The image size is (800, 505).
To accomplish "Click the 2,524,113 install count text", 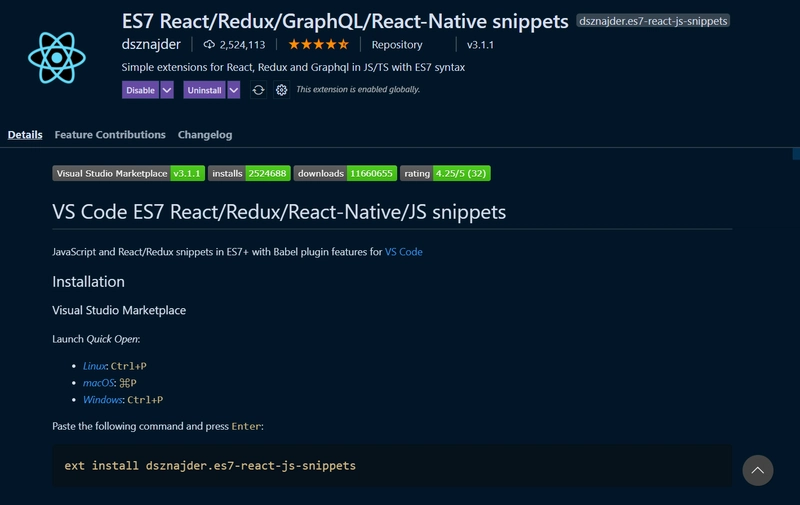I will pos(242,45).
